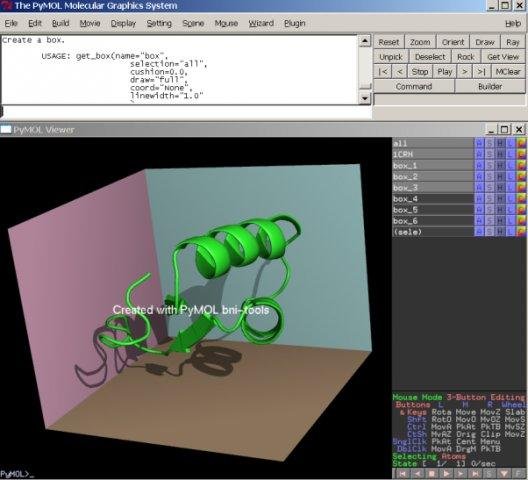Click the step-back frame icon in viewer
Screen dimensions: 528x480
click(x=417, y=474)
